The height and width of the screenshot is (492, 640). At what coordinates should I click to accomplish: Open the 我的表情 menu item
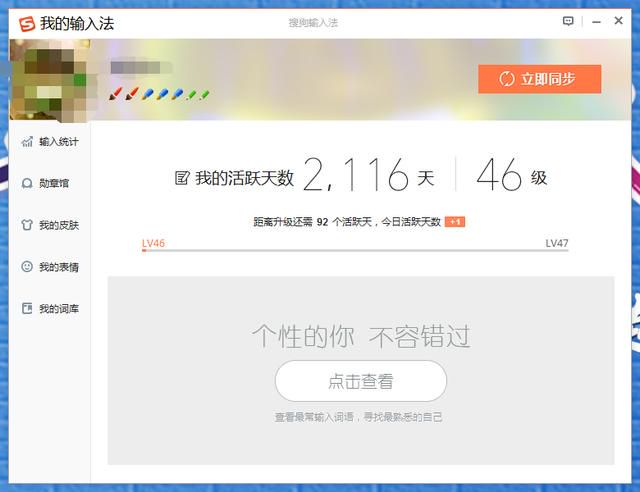tap(50, 267)
